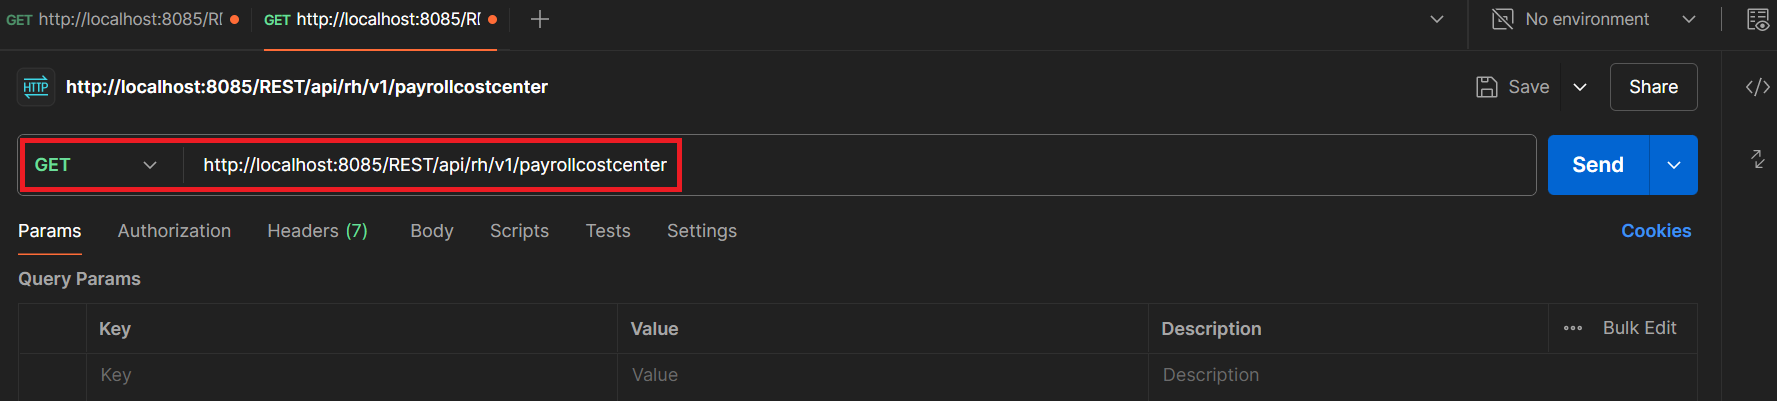This screenshot has height=401, width=1777.
Task: Click the HTTP request type icon
Action: coord(36,87)
